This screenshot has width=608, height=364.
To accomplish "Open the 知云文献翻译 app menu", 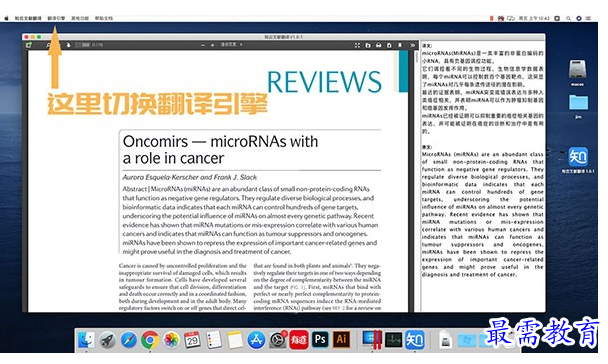I will [x=28, y=18].
